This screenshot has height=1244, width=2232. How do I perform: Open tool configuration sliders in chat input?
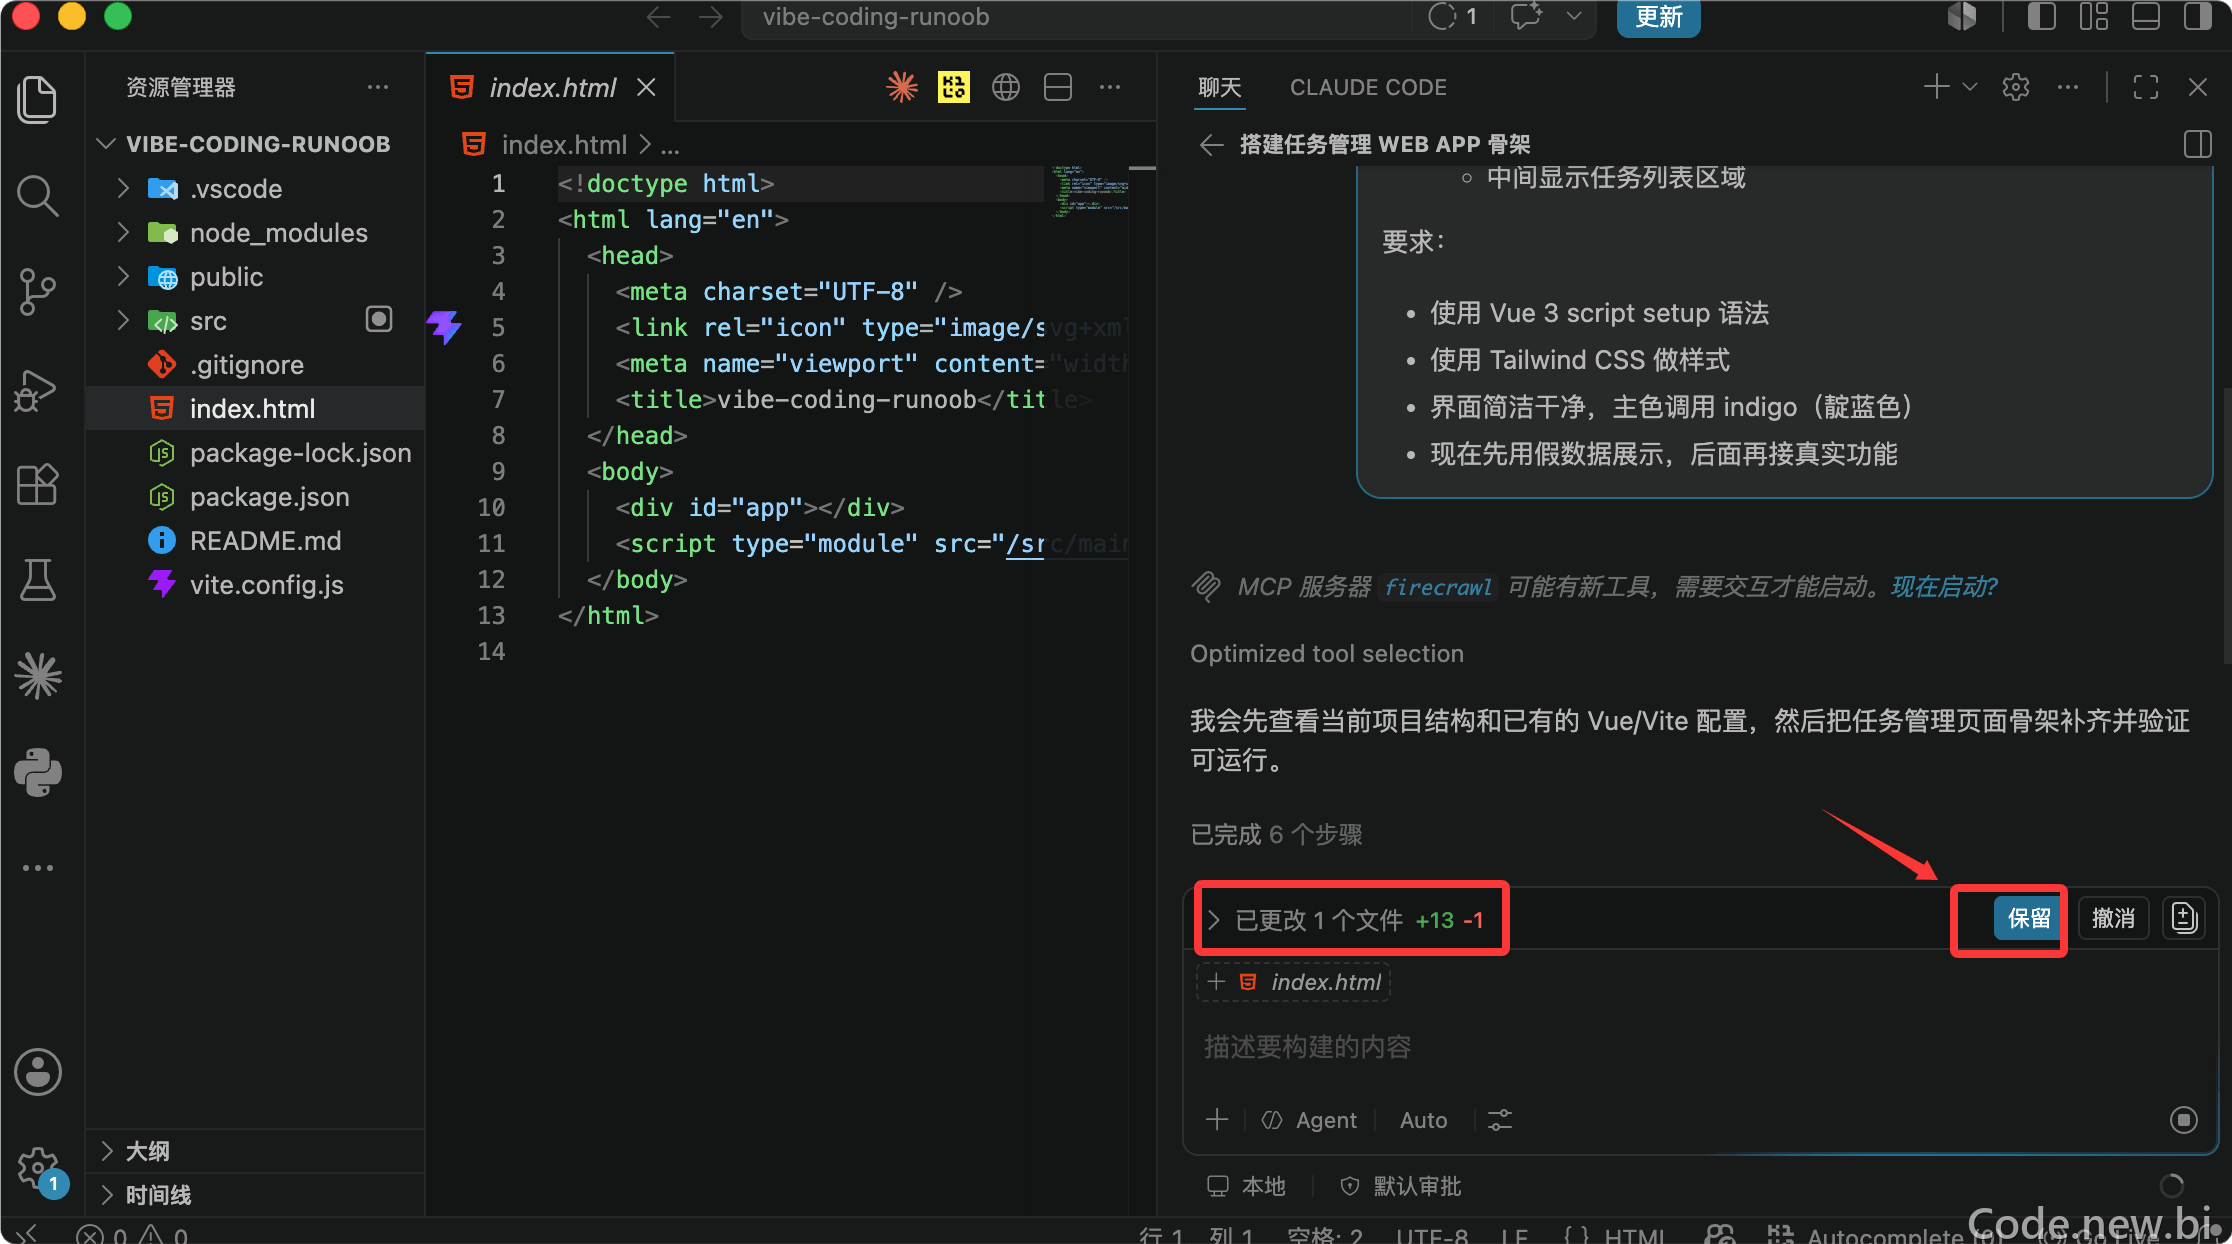coord(1500,1120)
